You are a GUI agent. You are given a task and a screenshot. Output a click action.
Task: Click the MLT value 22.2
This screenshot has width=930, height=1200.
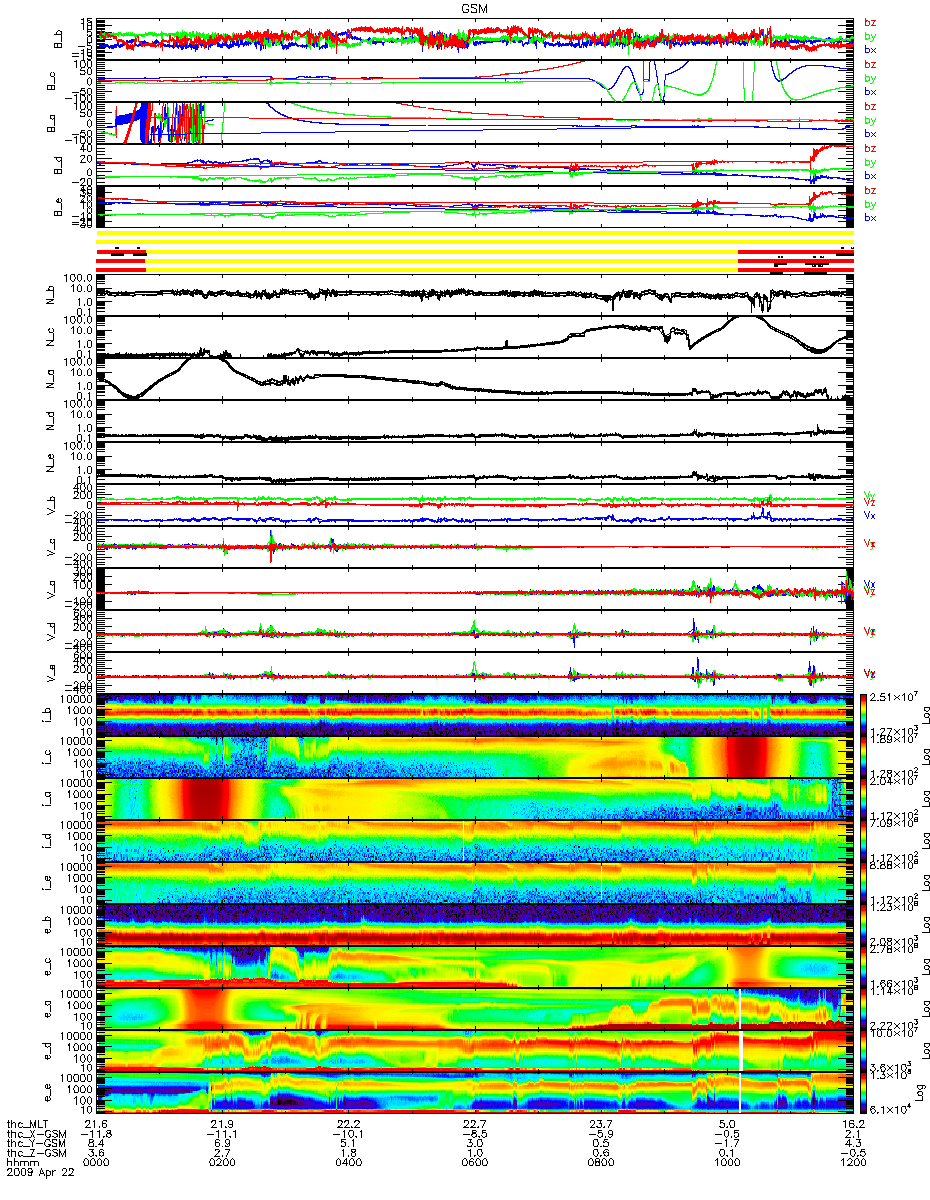tap(348, 1125)
